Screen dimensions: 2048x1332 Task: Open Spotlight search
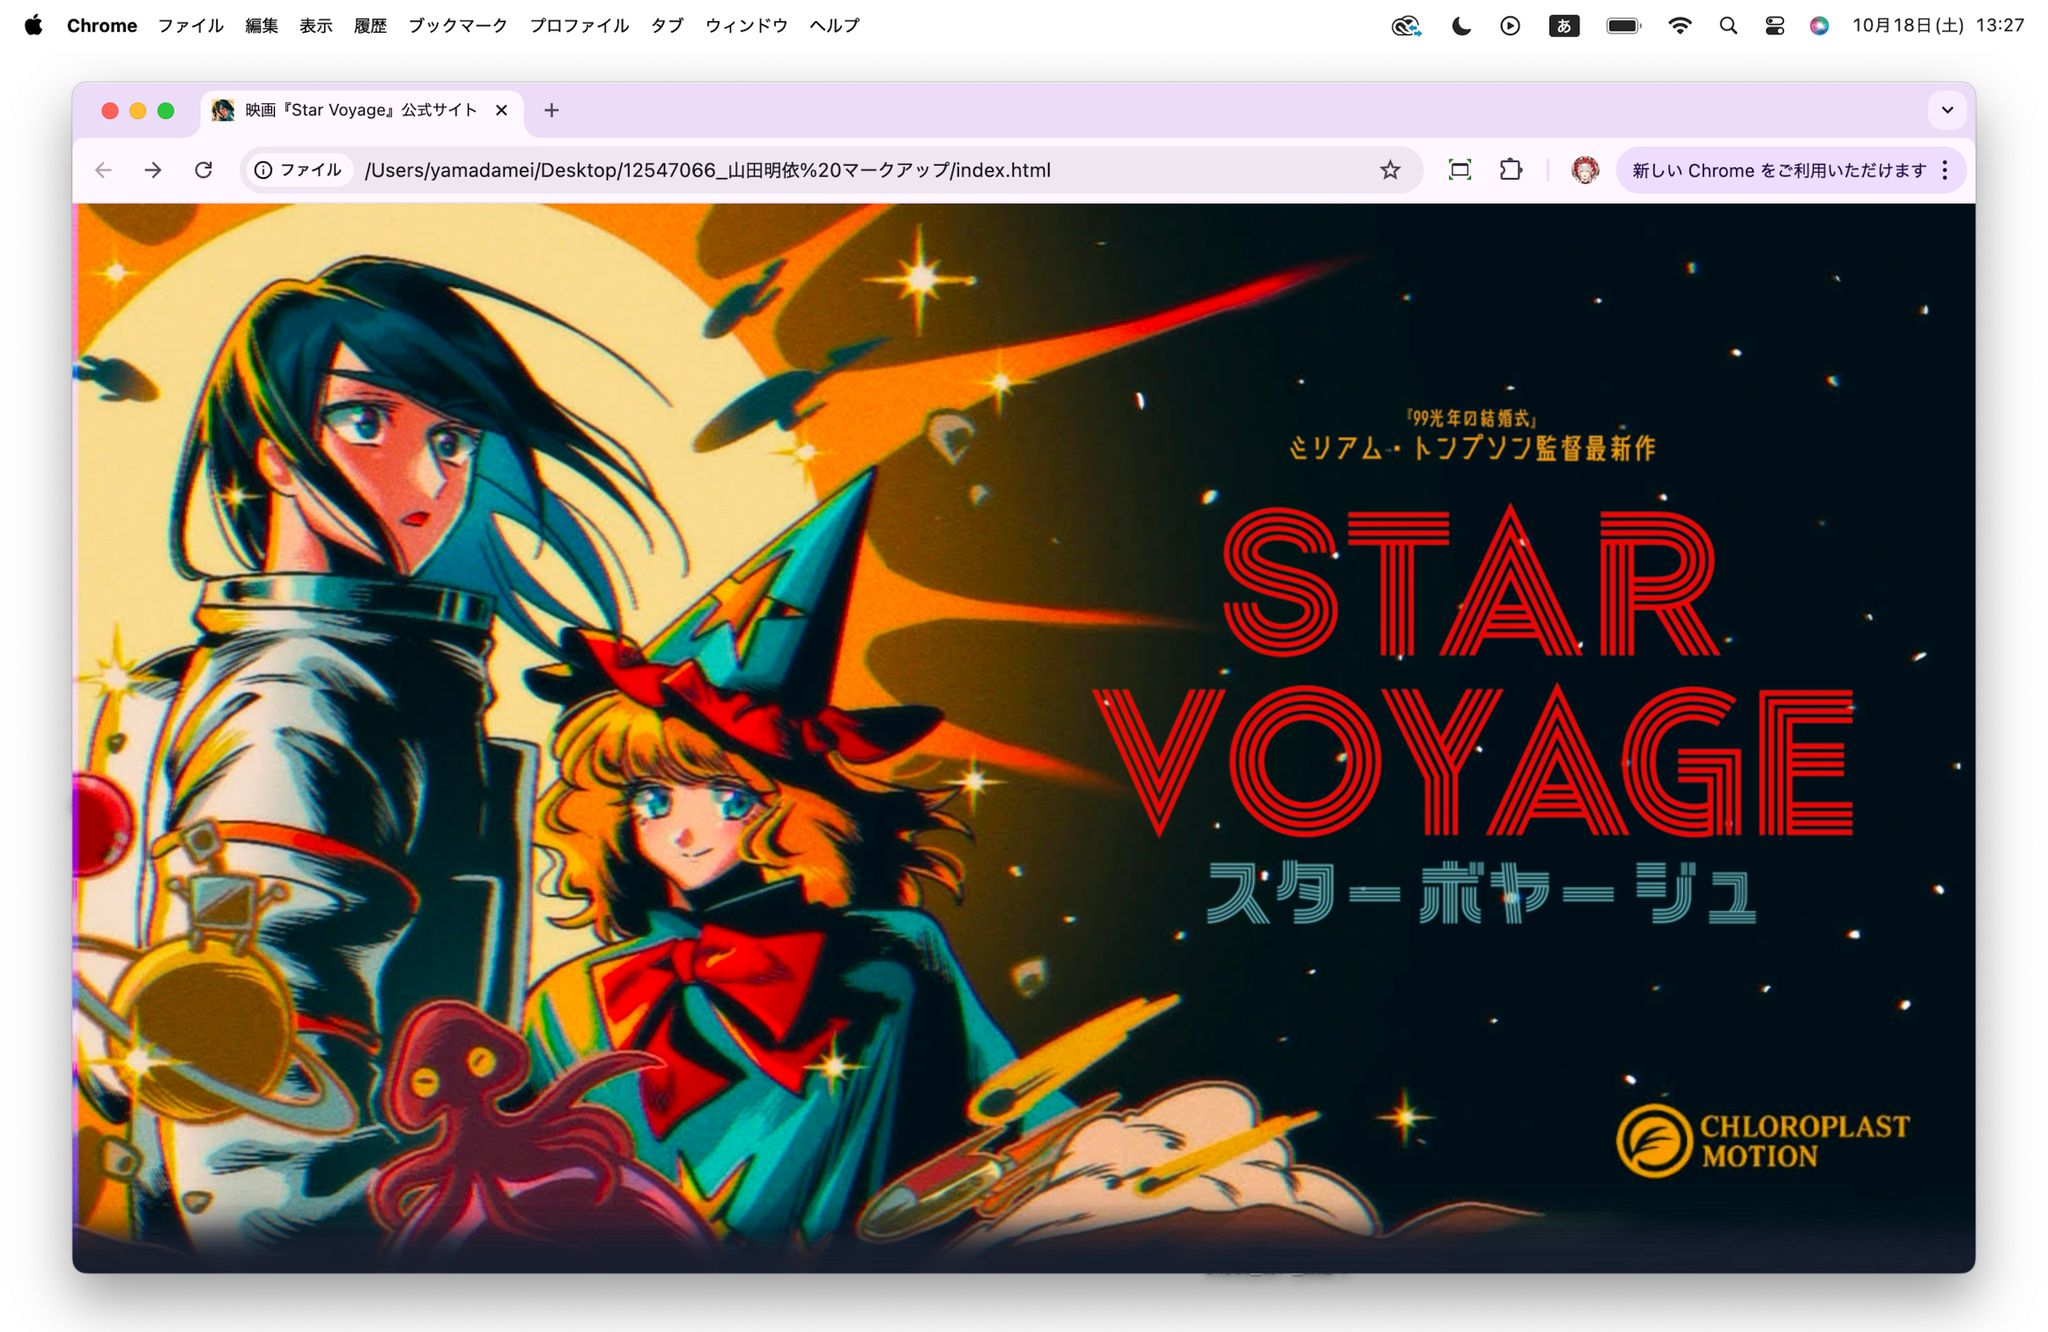click(x=1728, y=26)
